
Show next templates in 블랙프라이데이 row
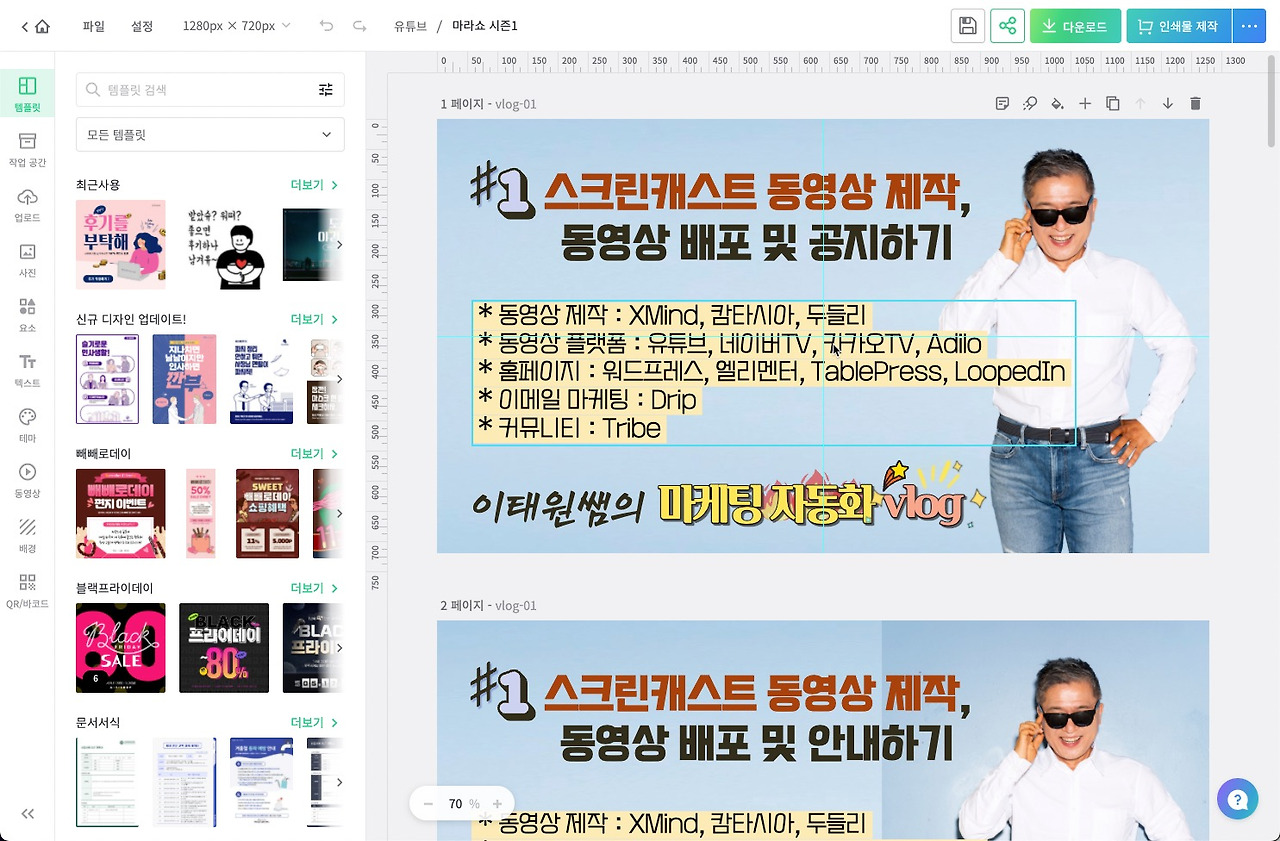point(339,648)
